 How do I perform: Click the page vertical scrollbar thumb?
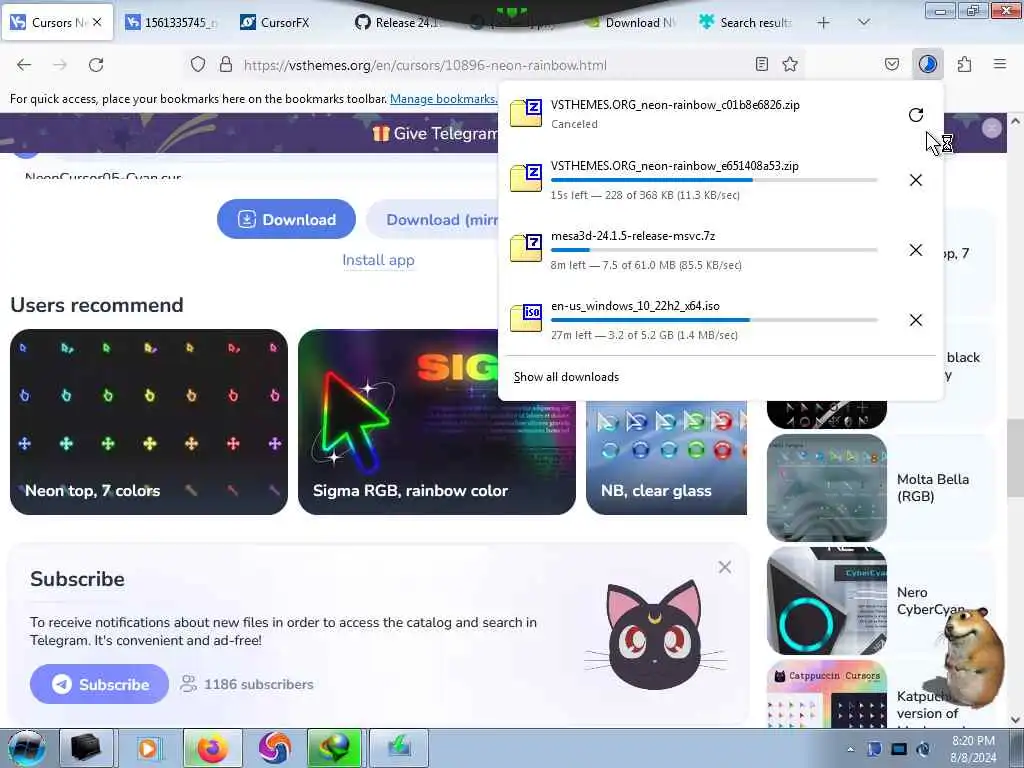point(1015,457)
